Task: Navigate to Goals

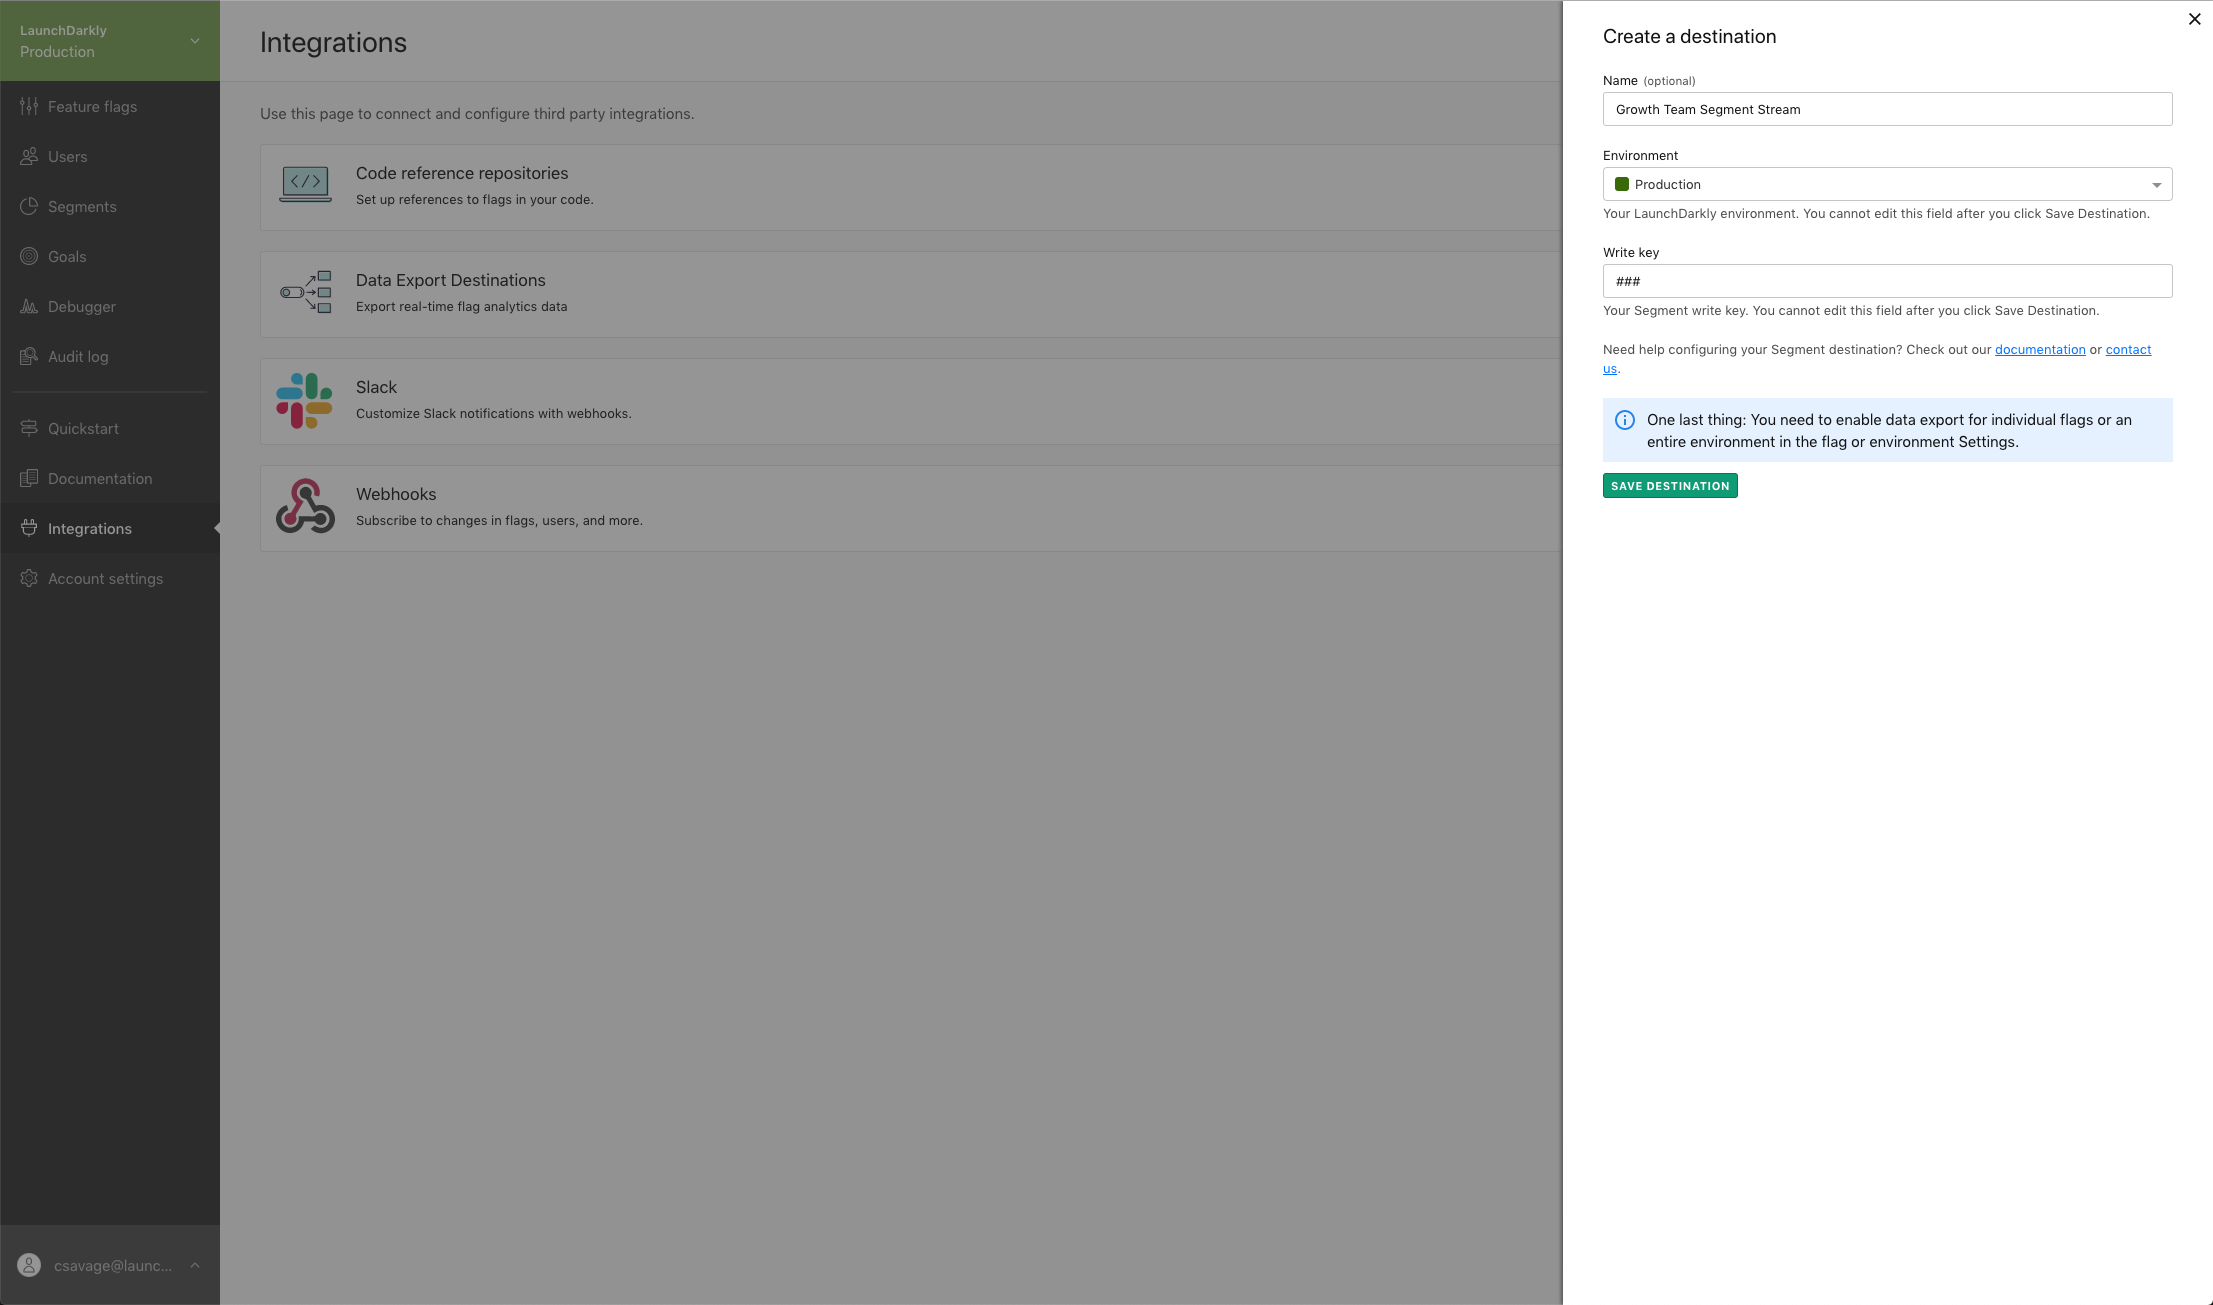Action: pos(110,256)
